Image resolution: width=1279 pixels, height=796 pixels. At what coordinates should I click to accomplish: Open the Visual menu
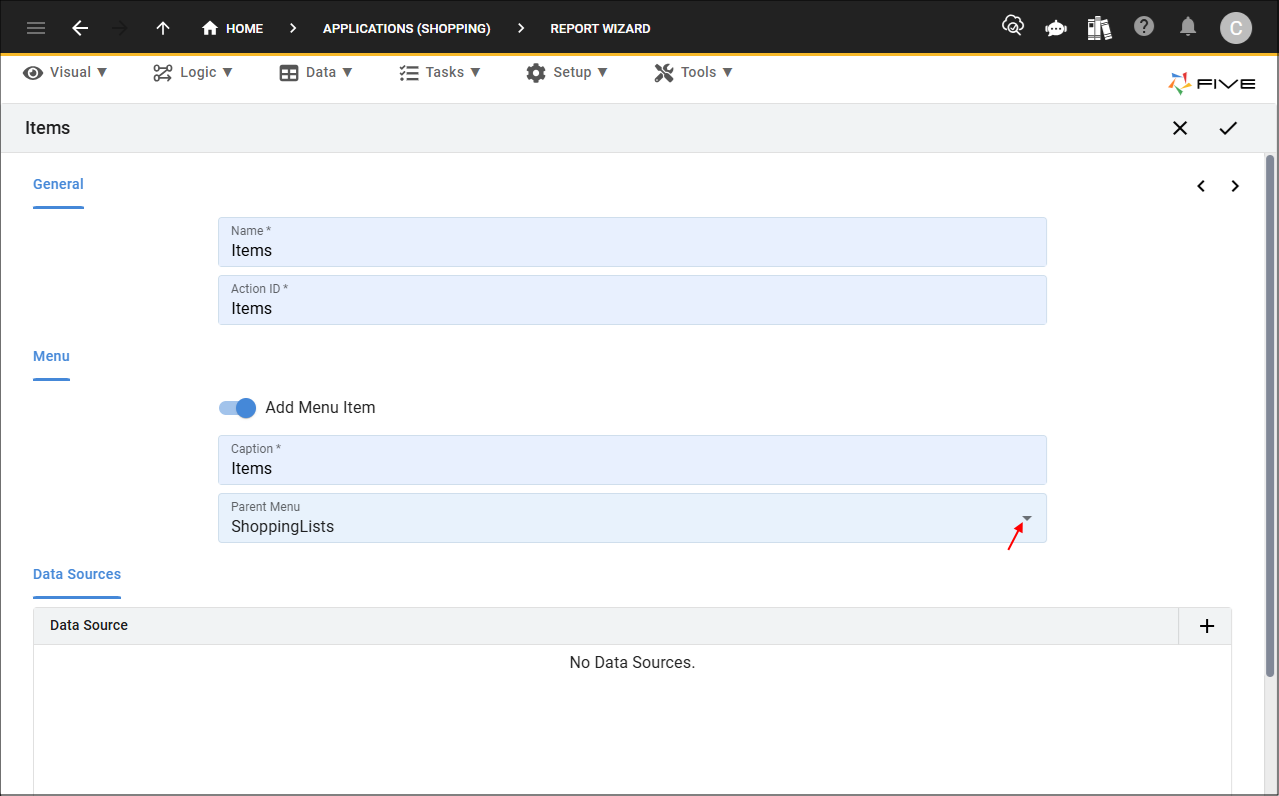(66, 72)
